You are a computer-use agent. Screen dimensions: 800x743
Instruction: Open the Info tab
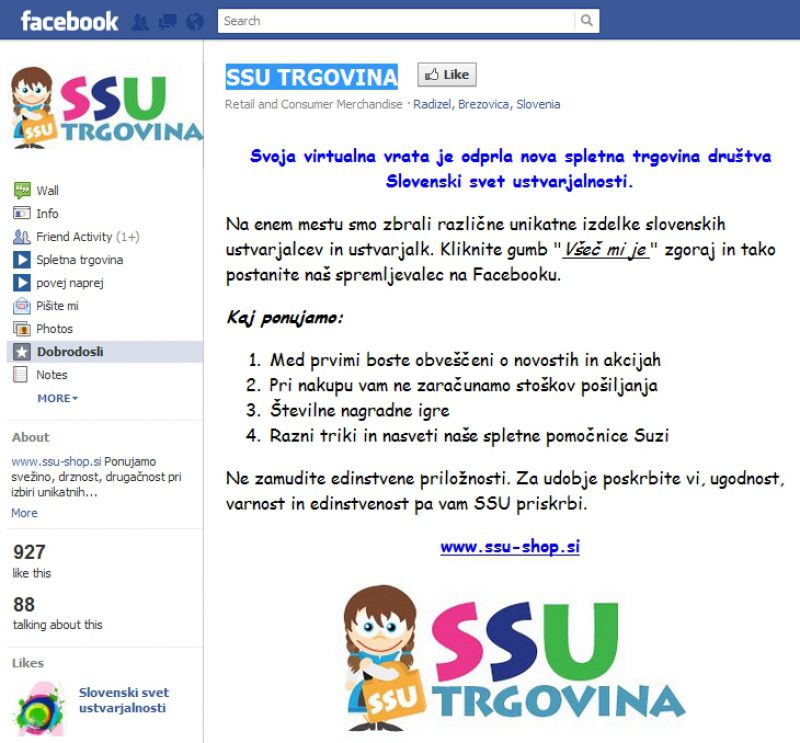pyautogui.click(x=47, y=213)
